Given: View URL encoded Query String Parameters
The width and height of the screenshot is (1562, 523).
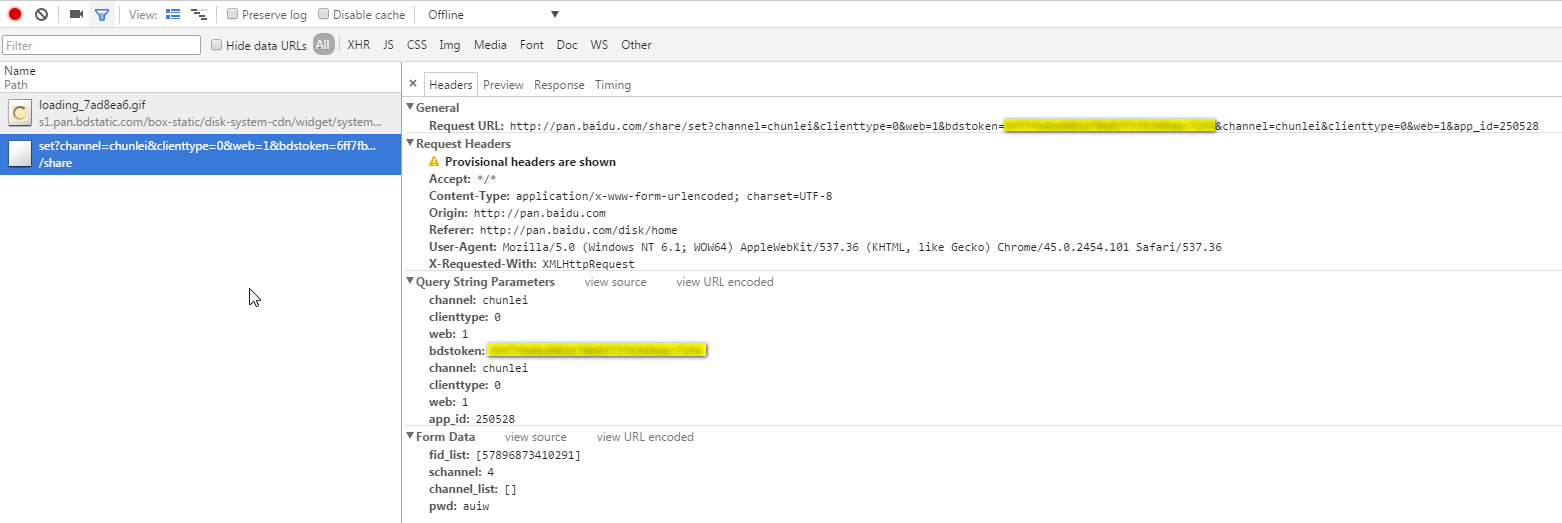Looking at the screenshot, I should point(725,282).
